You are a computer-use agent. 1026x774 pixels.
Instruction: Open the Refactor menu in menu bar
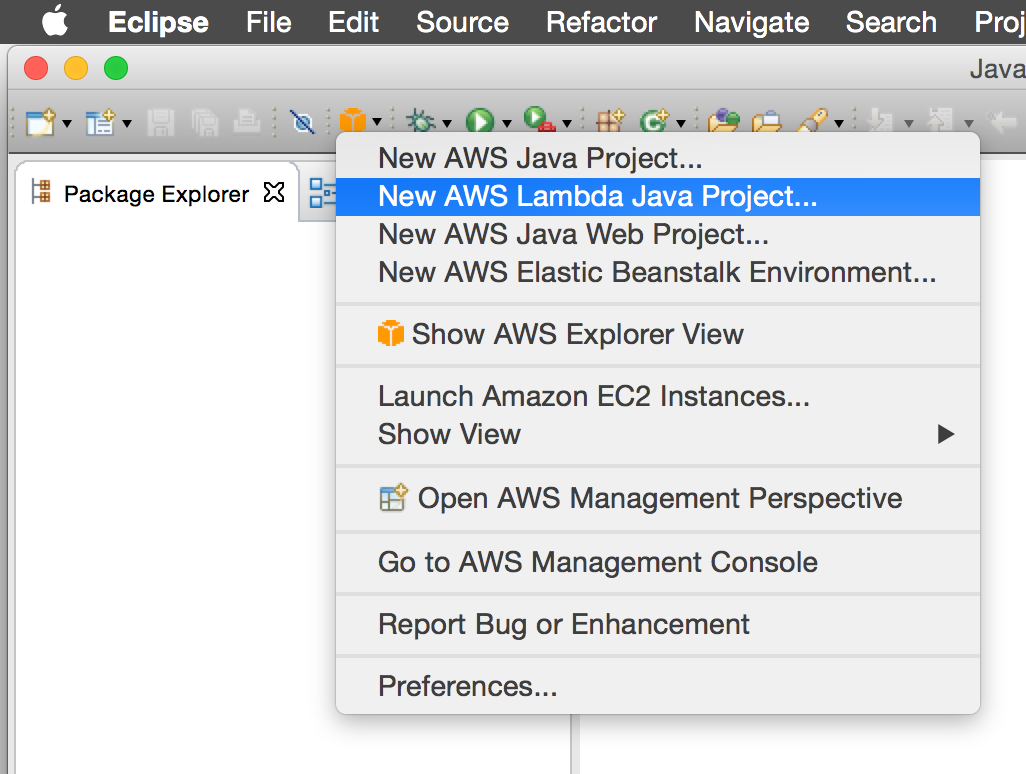[602, 22]
